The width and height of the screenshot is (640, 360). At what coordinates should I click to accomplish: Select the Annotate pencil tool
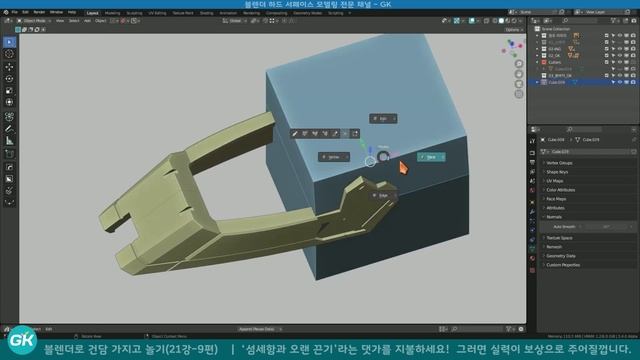coord(9,129)
